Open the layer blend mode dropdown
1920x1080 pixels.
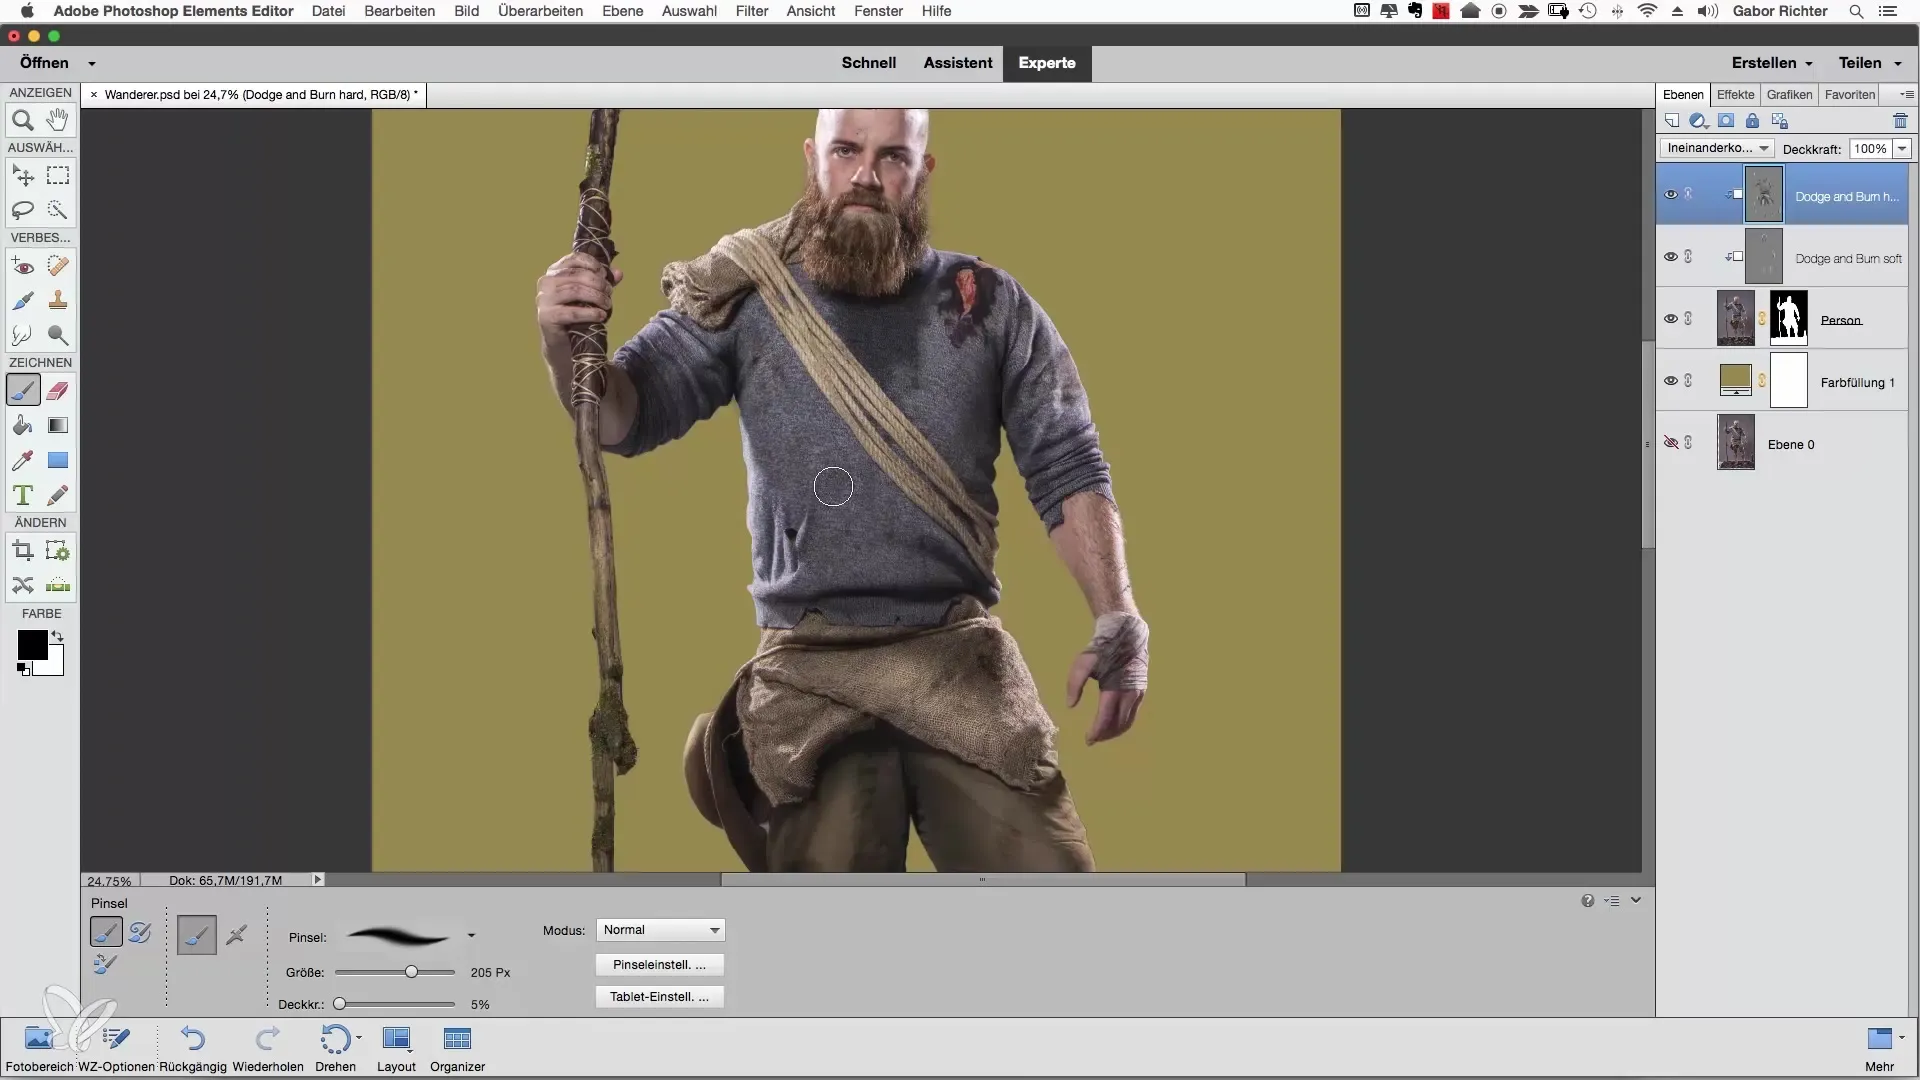point(1716,148)
